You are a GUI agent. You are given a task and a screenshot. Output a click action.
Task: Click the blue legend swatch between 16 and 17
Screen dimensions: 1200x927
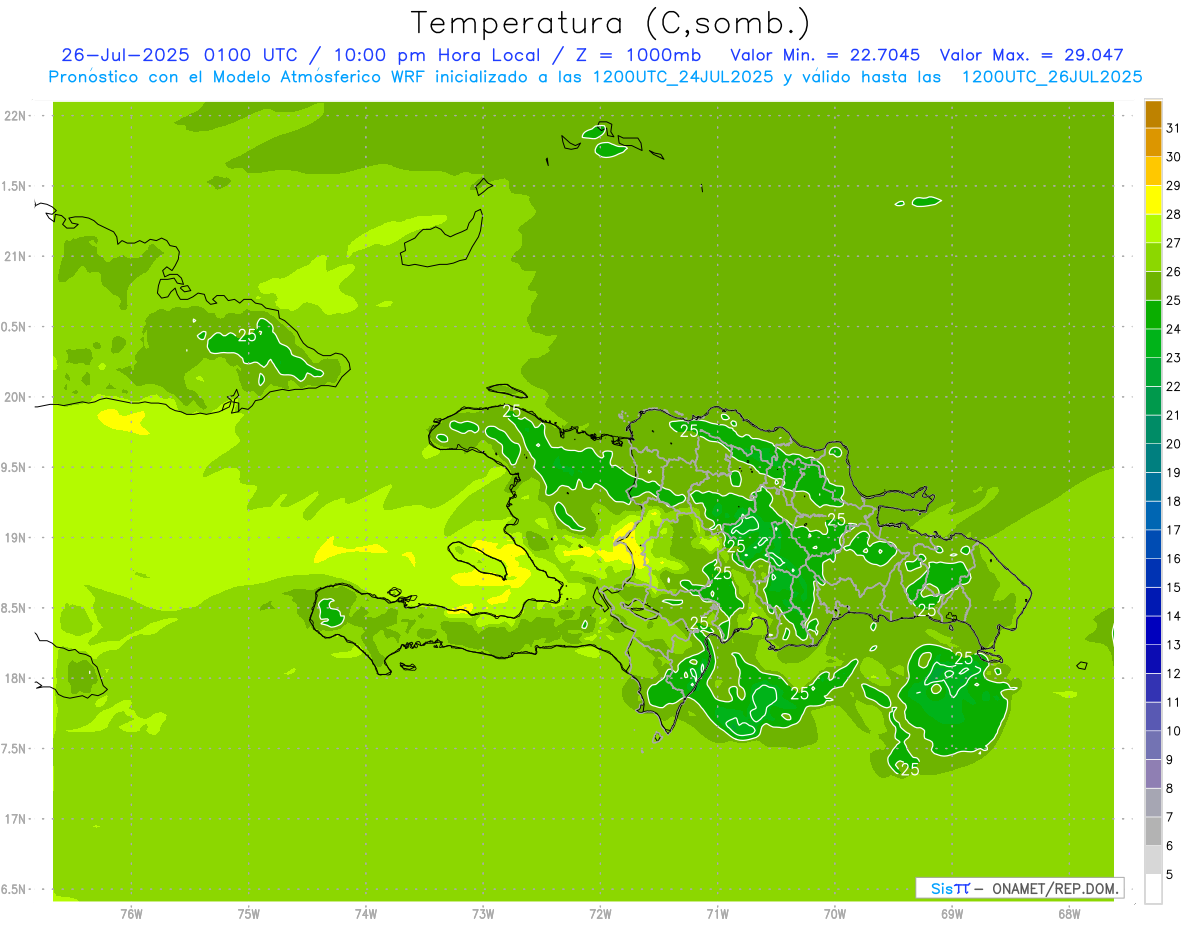tap(1153, 544)
